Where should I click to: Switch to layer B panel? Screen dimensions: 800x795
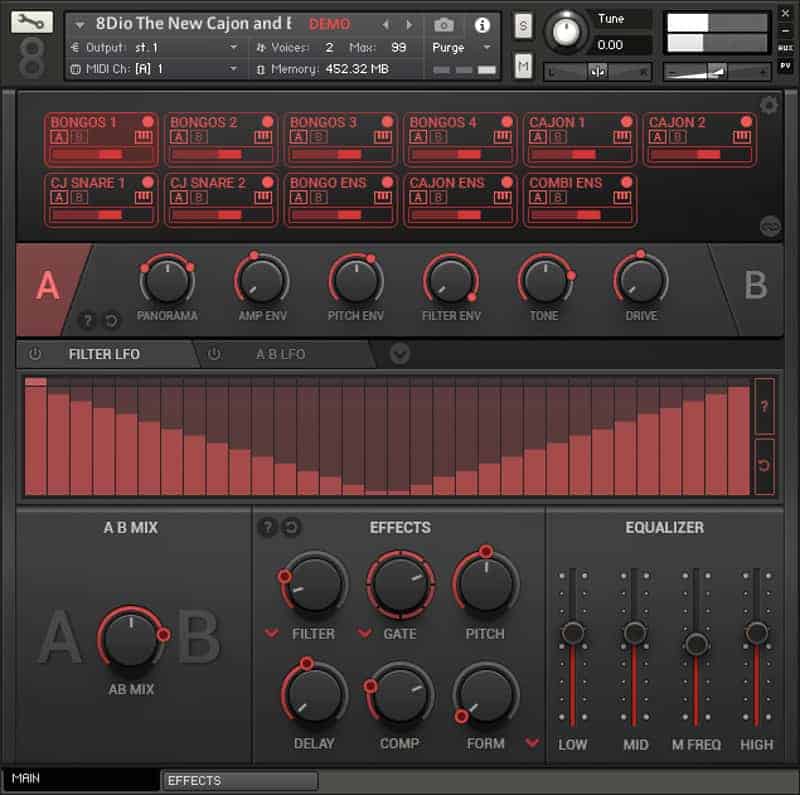(756, 285)
